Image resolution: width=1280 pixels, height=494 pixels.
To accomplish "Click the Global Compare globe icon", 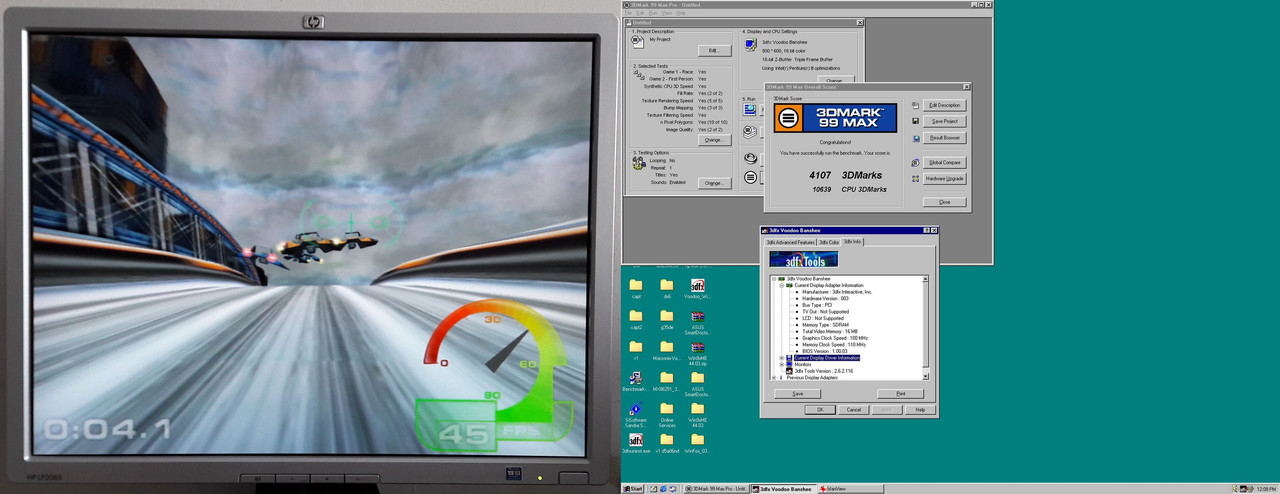I will [916, 163].
